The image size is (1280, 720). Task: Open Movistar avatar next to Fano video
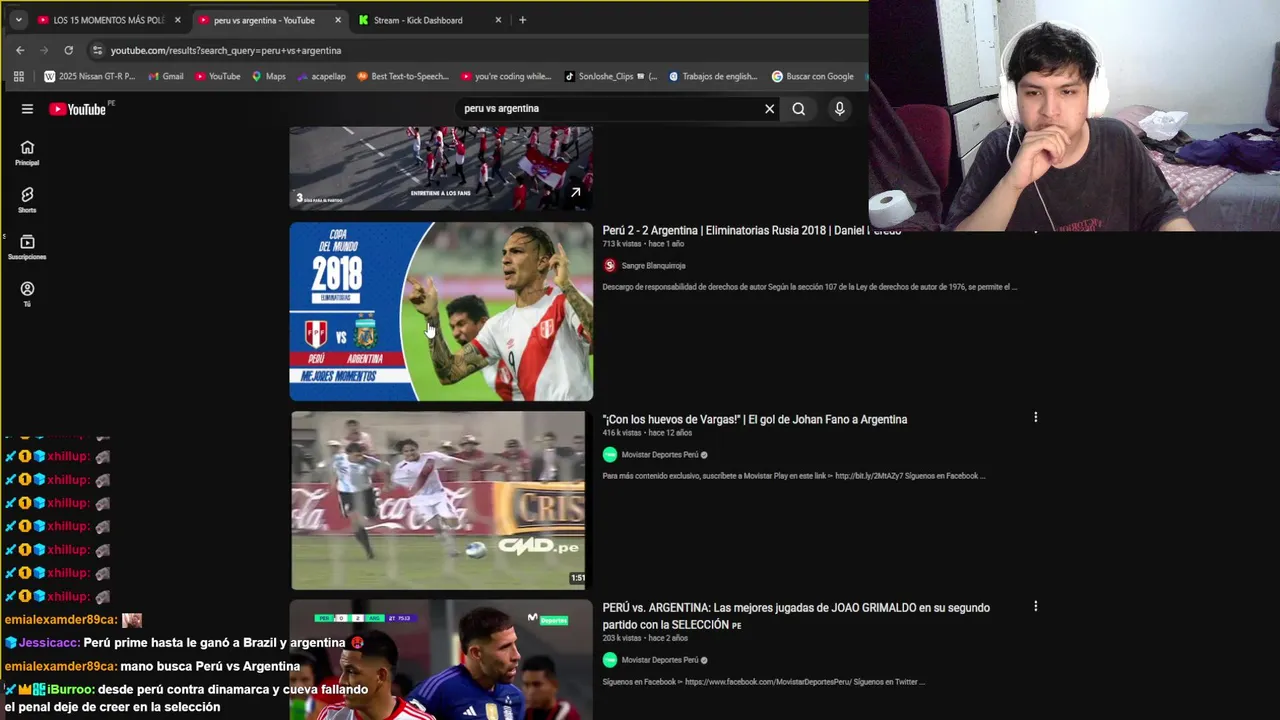point(610,455)
